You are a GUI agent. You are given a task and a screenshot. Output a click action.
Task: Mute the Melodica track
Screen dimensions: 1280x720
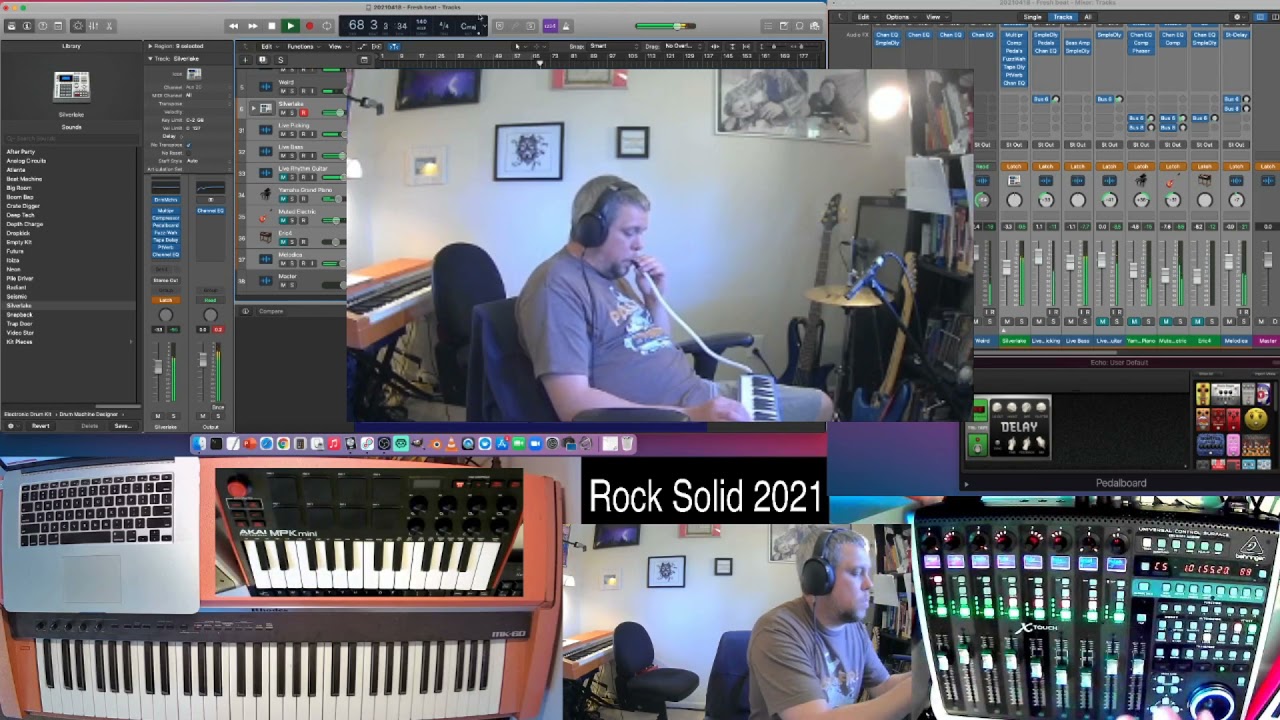[x=283, y=263]
